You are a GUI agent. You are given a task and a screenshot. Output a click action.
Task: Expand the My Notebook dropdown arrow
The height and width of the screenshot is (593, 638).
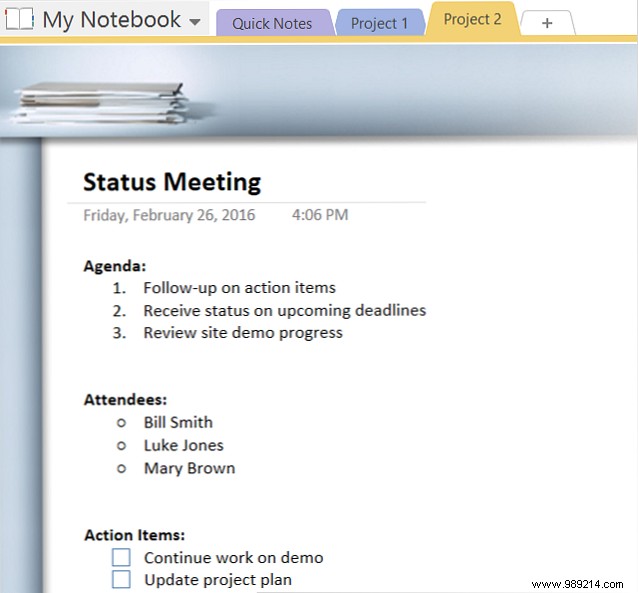[195, 22]
